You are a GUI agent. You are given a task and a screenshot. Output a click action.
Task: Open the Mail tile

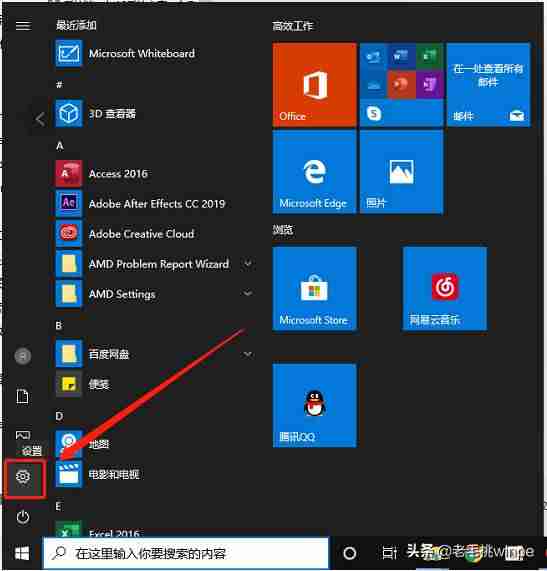[488, 84]
